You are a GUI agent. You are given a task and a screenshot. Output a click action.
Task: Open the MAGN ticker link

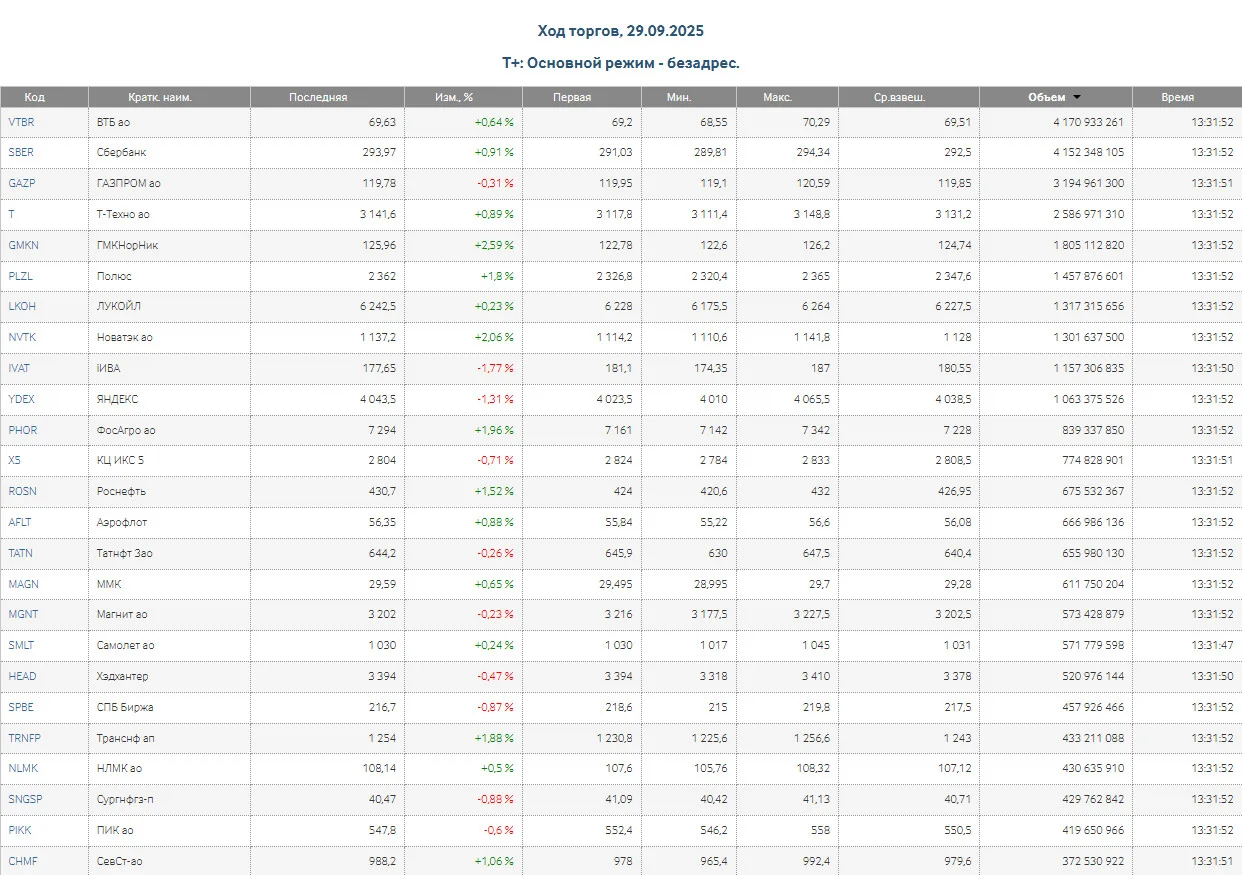23,584
